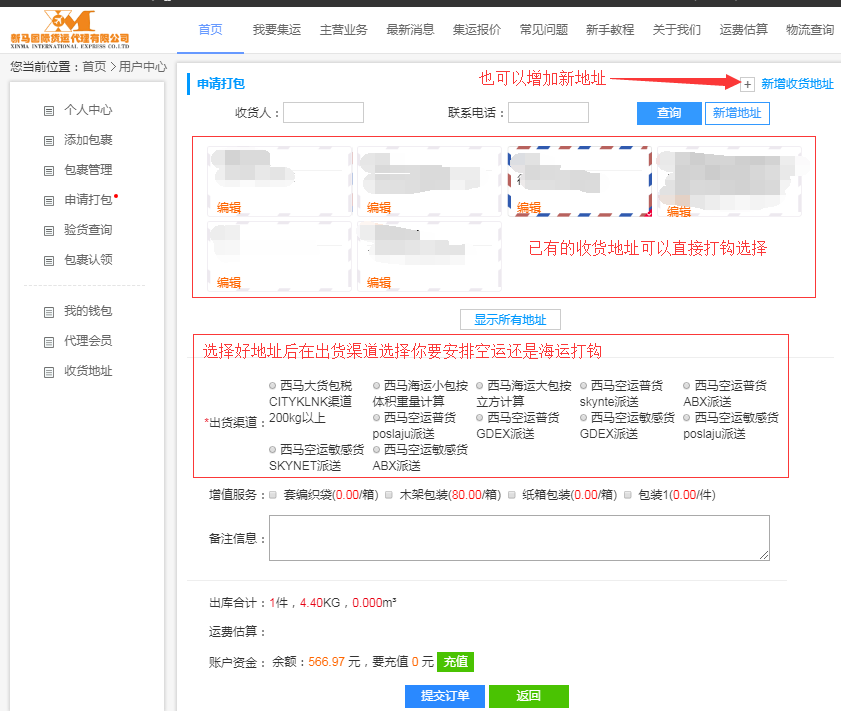This screenshot has height=711, width=841.
Task: Open 集运报价 in top navigation
Action: [x=477, y=29]
